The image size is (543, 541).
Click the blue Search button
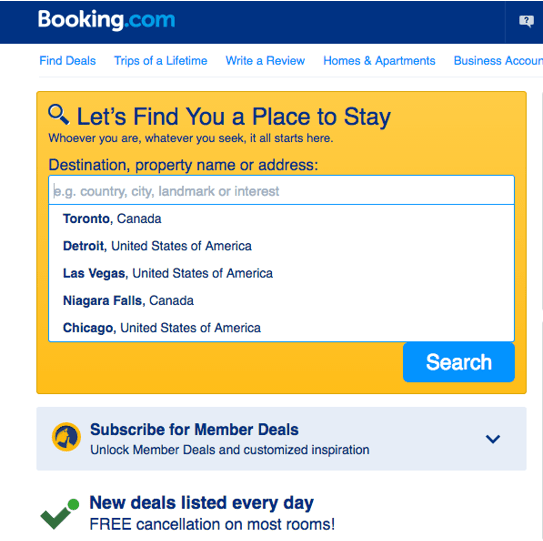coord(459,362)
